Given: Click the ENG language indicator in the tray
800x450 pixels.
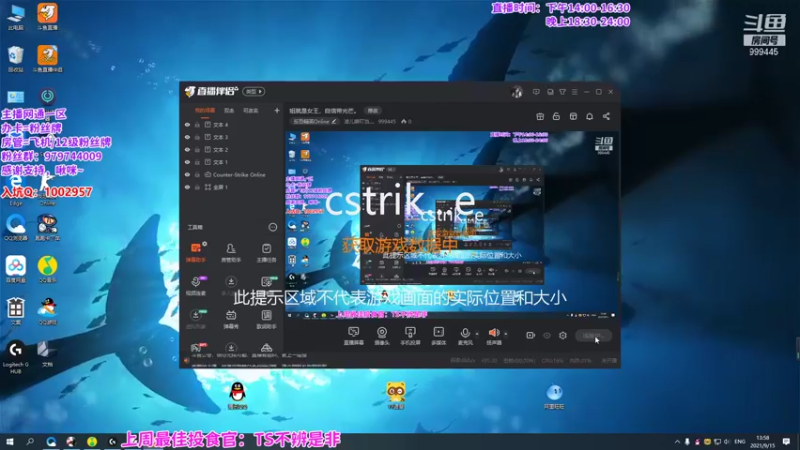Looking at the screenshot, I should click(x=739, y=441).
